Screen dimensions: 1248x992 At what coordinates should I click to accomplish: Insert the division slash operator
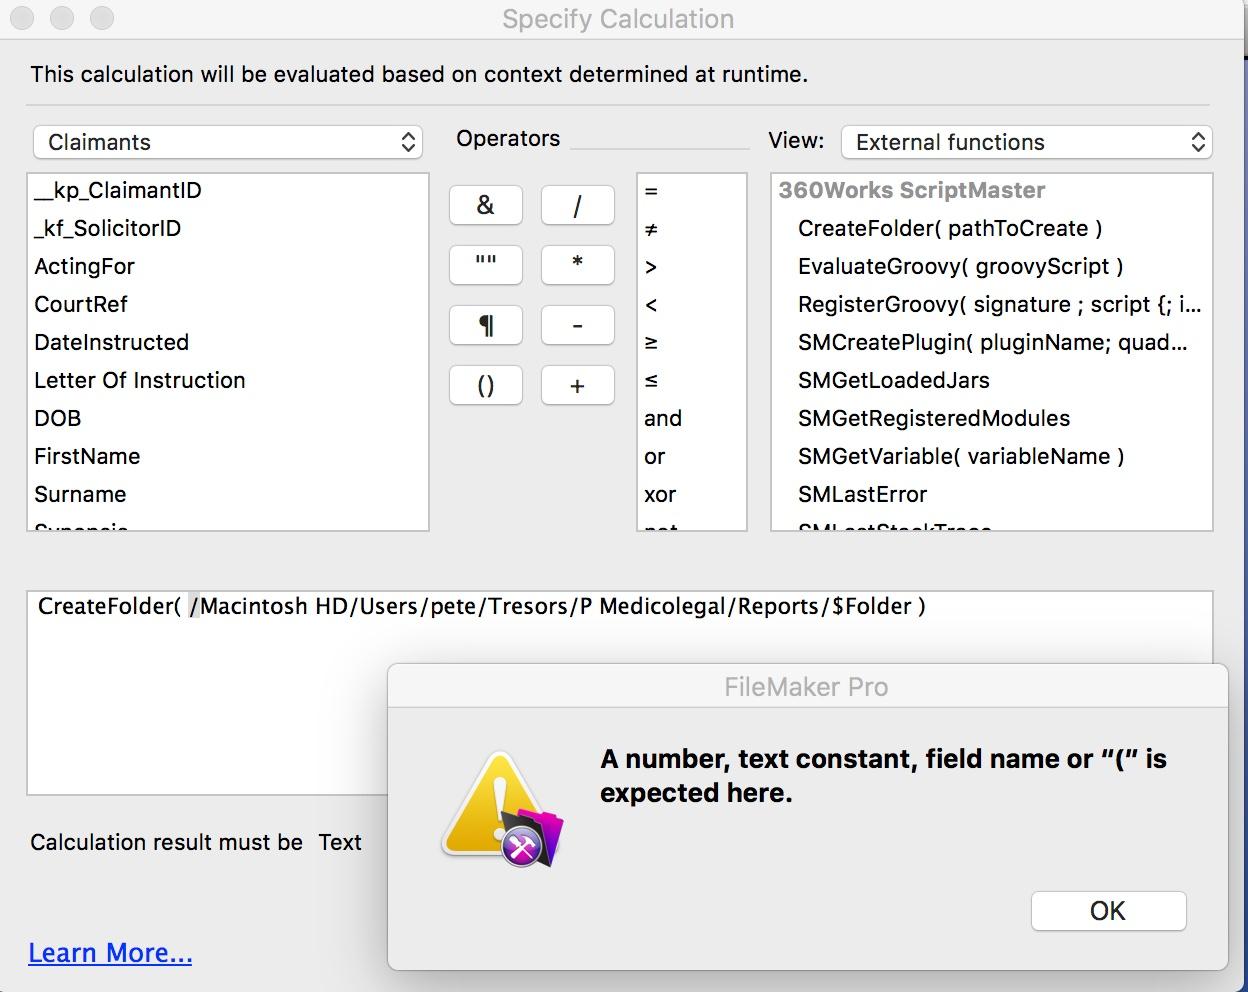[577, 205]
